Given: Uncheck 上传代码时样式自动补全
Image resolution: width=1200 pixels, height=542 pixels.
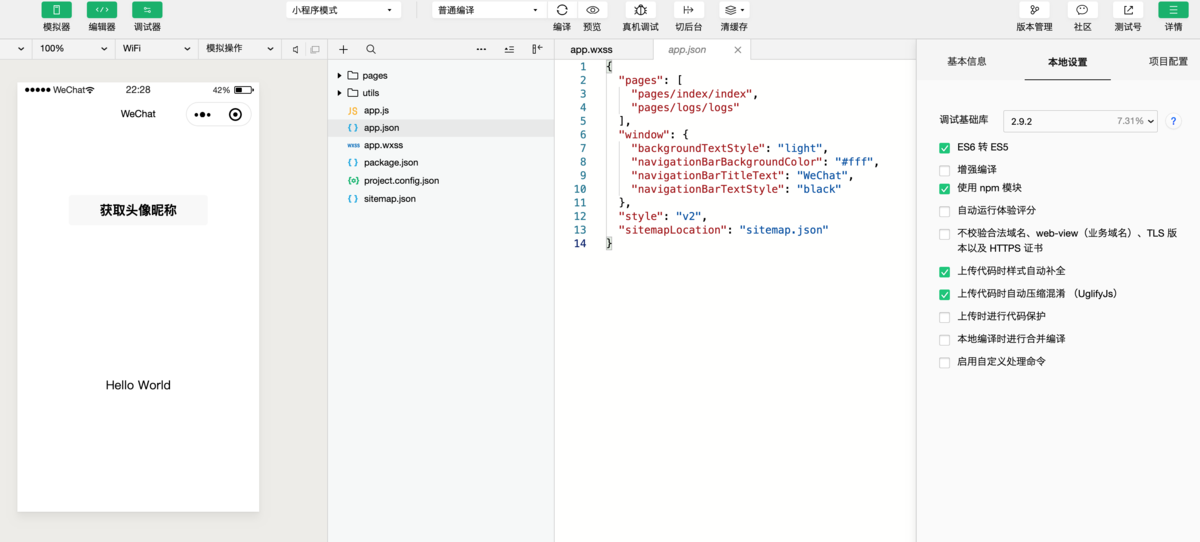Looking at the screenshot, I should tap(944, 272).
